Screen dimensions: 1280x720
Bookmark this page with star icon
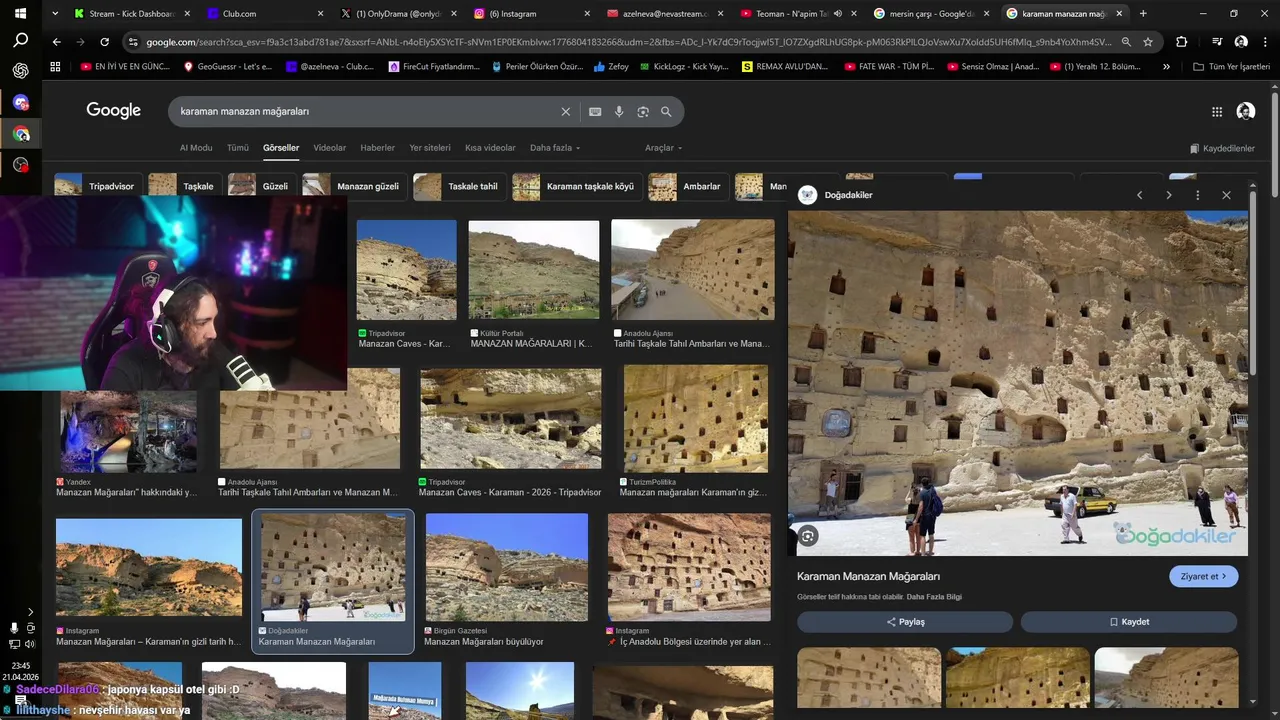point(1148,42)
